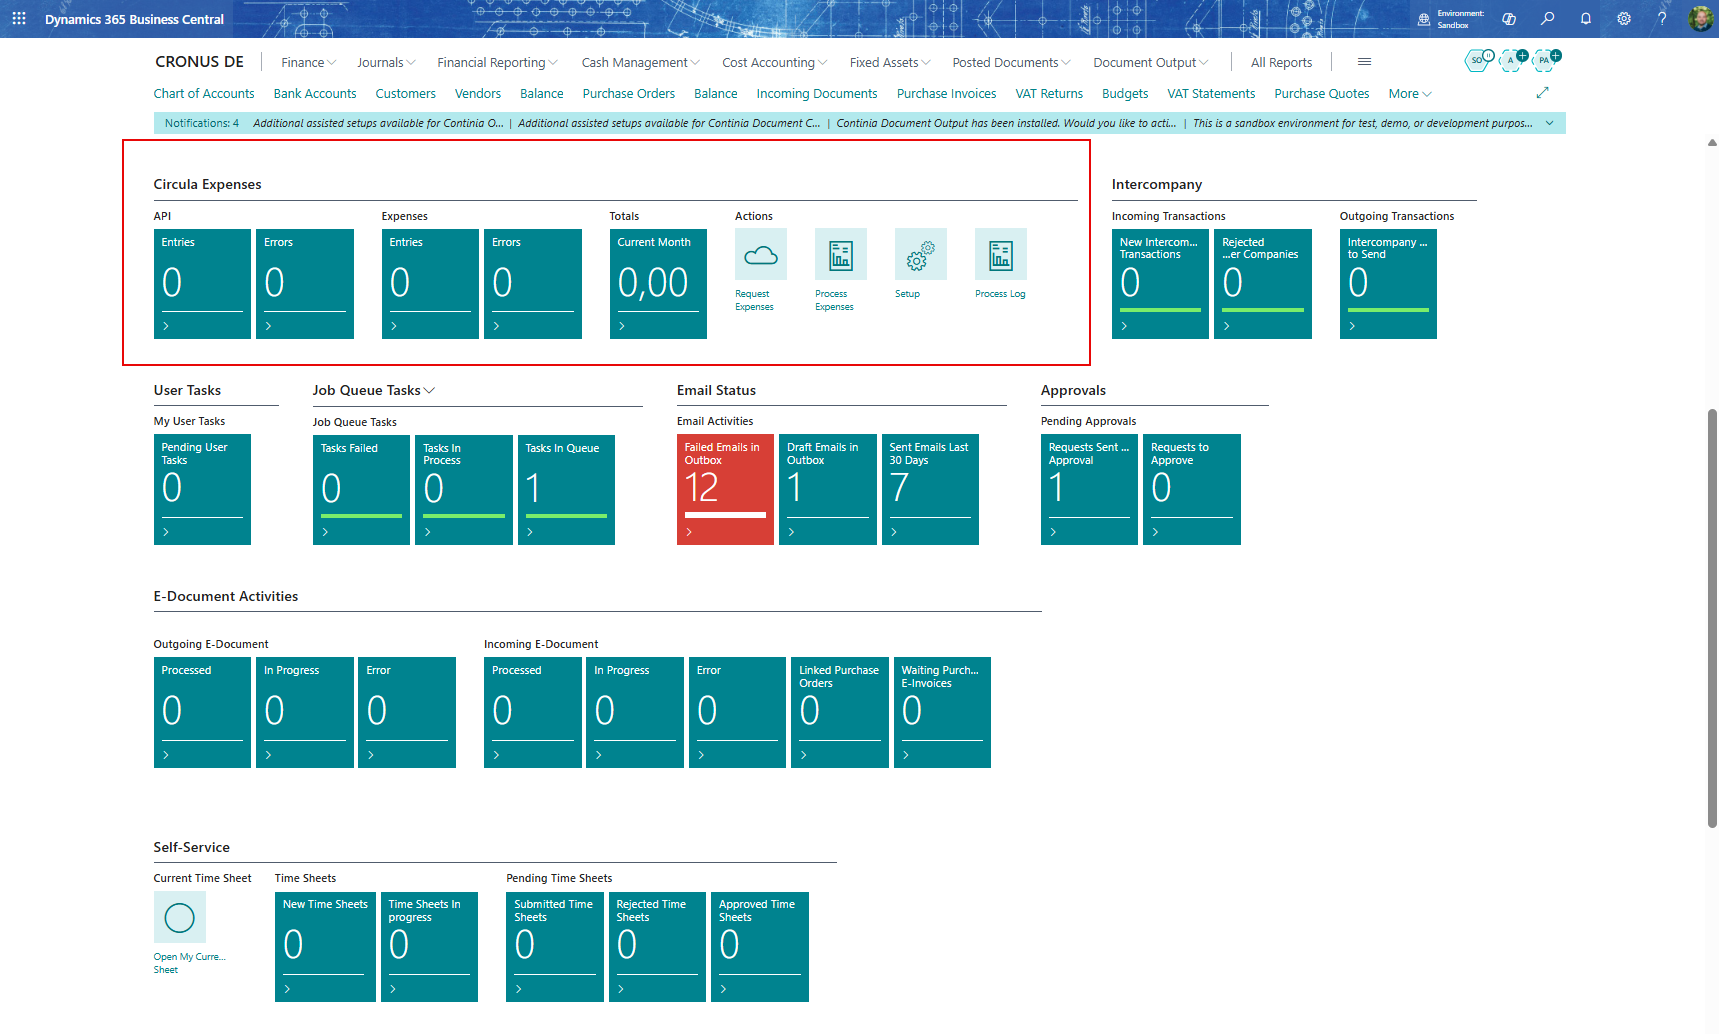1719x1034 pixels.
Task: Expand the notifications bar chevron
Action: click(x=1550, y=123)
